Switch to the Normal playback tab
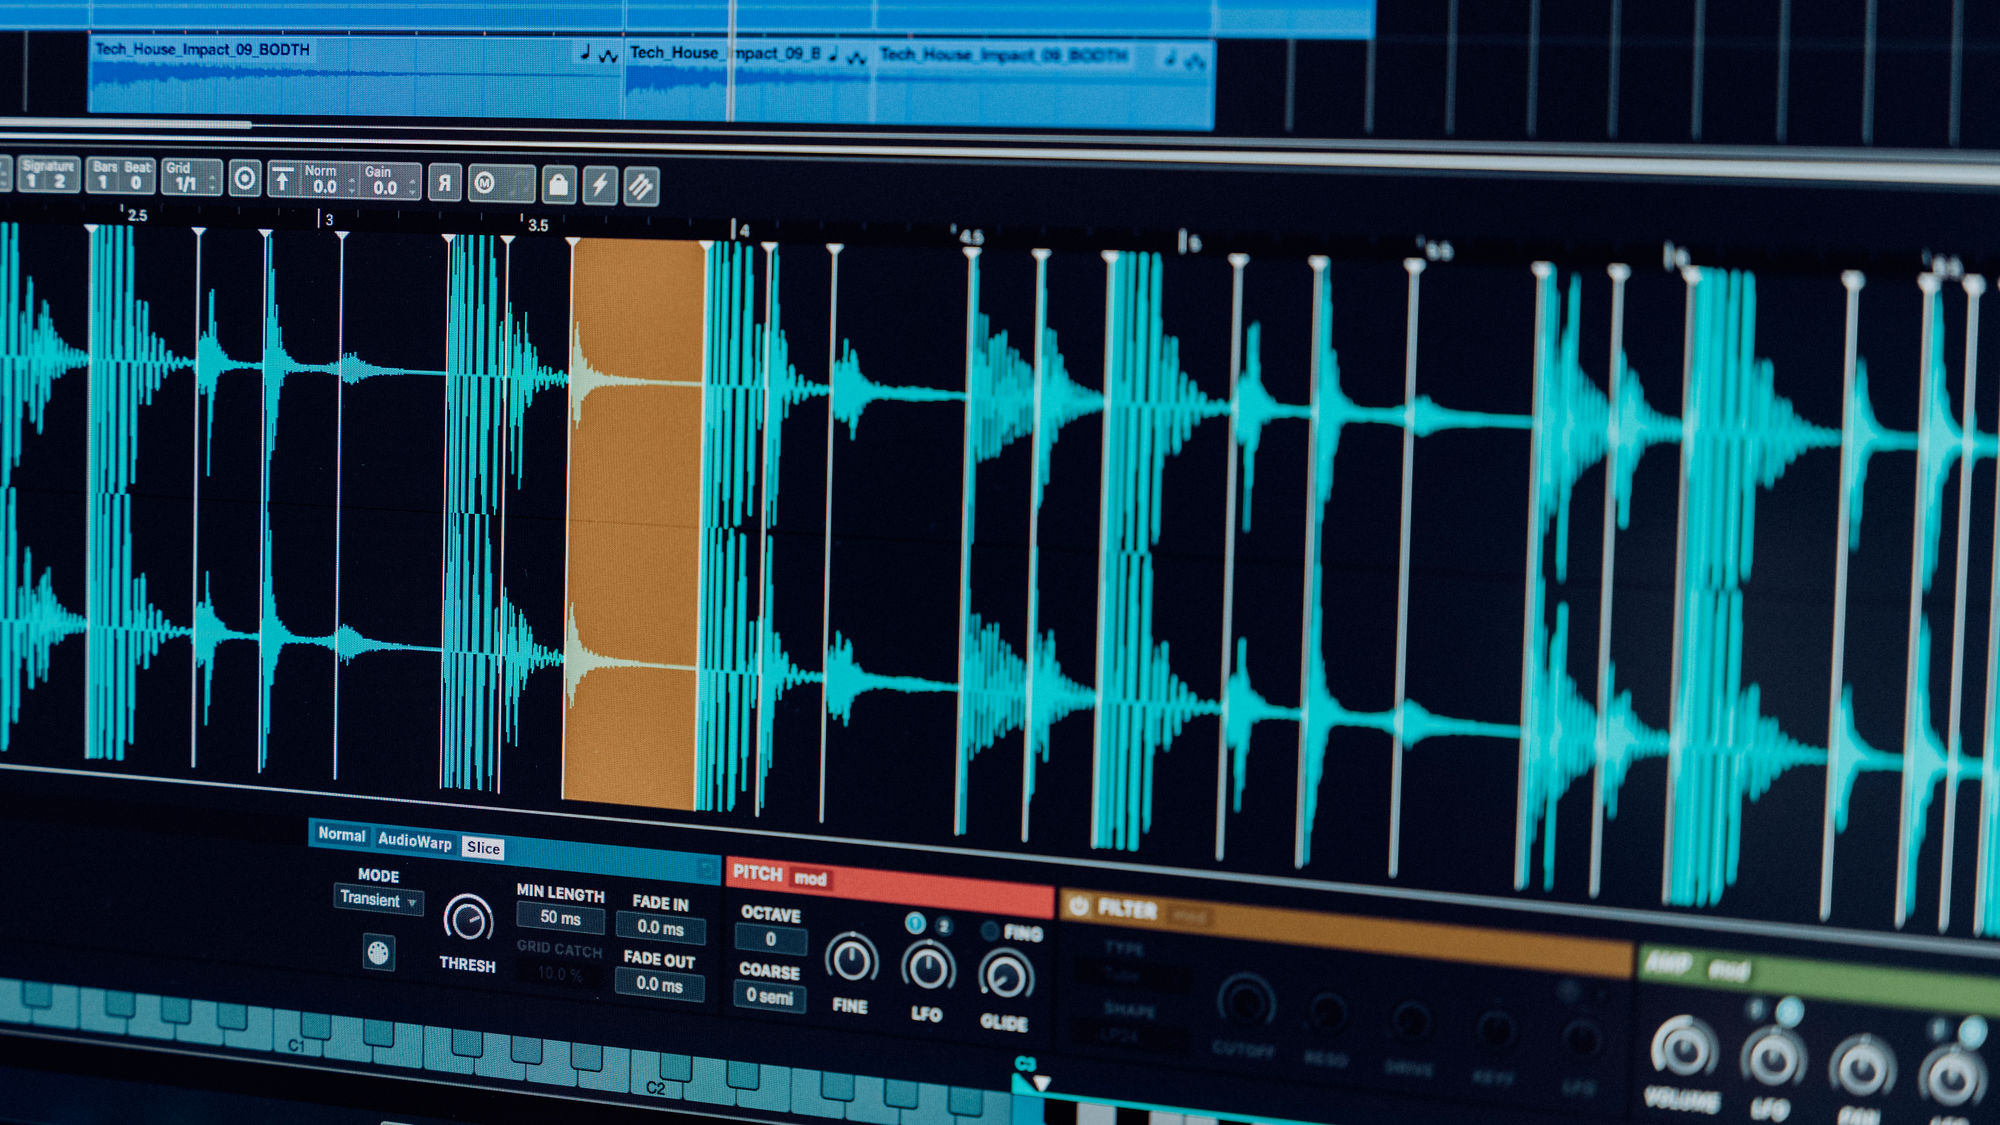The image size is (2000, 1125). click(341, 834)
